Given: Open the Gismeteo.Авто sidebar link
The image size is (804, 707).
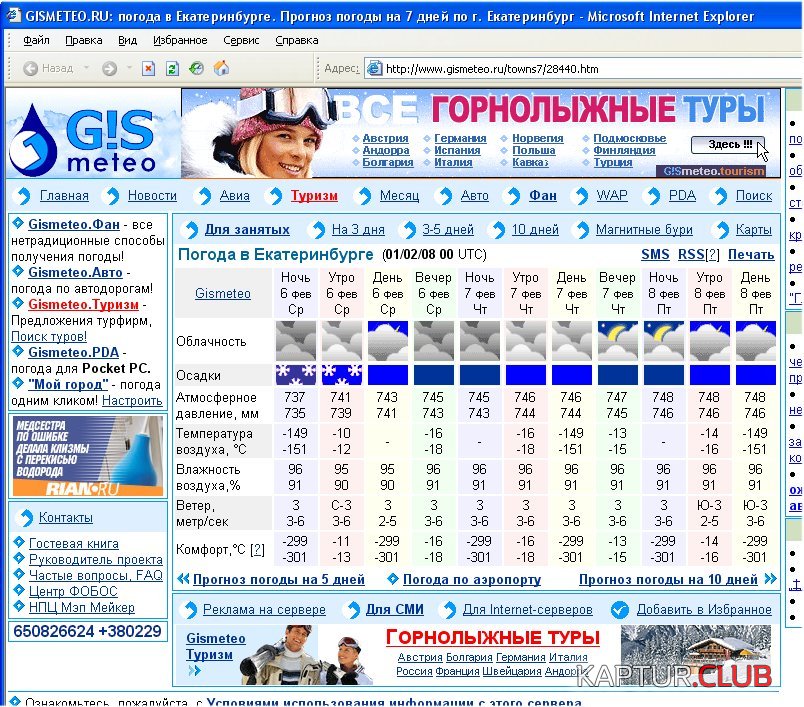Looking at the screenshot, I should tap(75, 273).
